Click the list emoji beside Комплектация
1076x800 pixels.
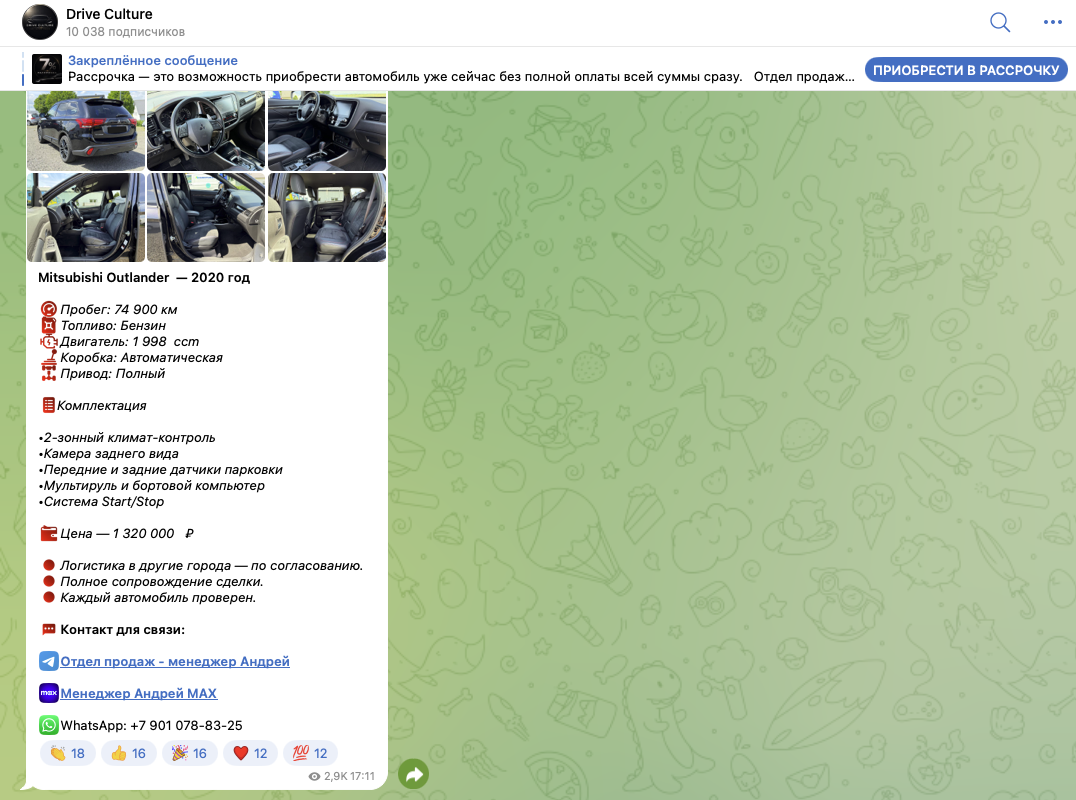(x=48, y=405)
